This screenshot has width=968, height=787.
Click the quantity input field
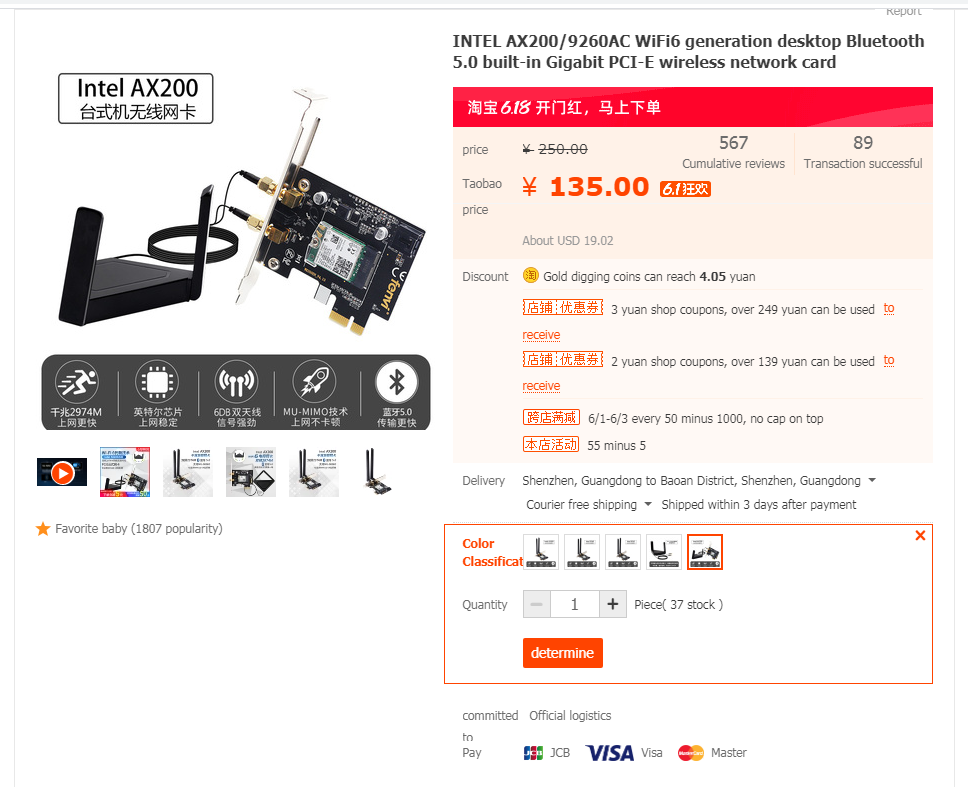click(575, 604)
